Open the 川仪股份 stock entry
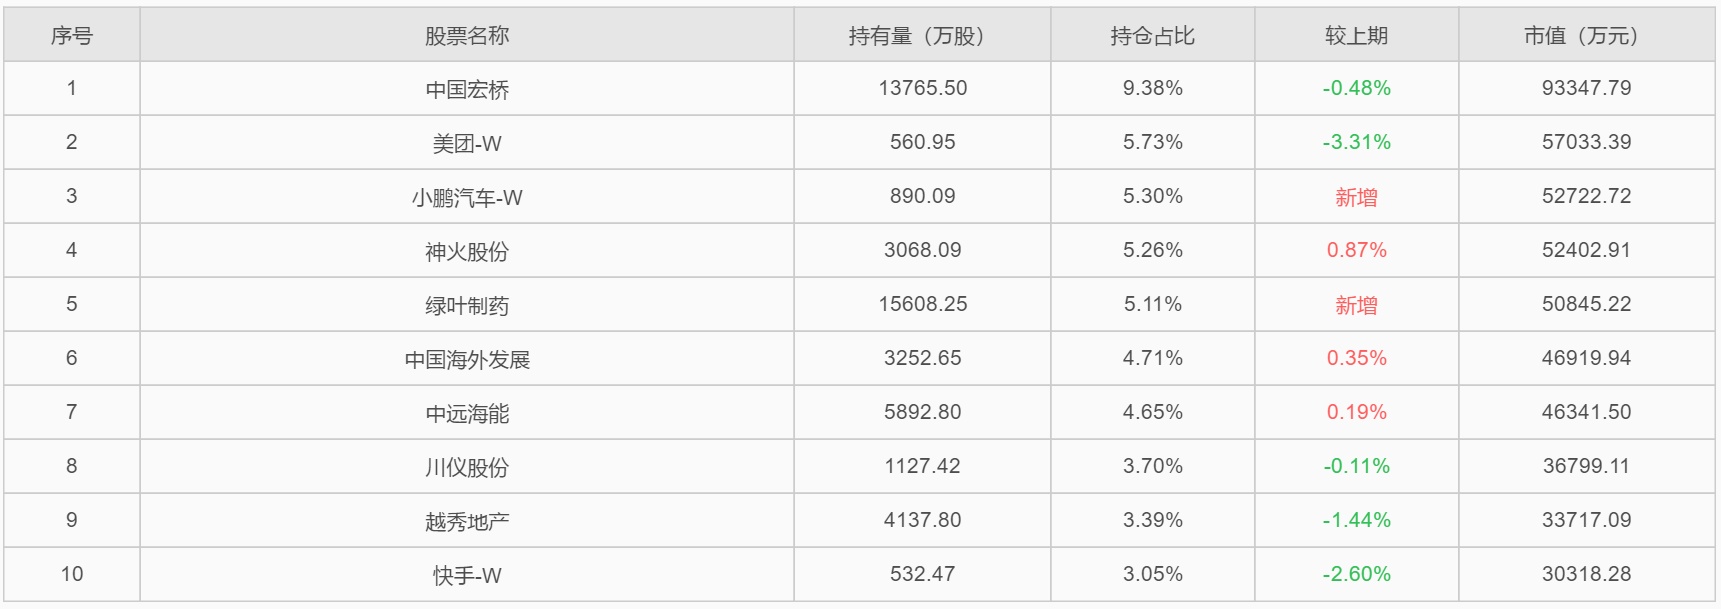The image size is (1721, 609). pyautogui.click(x=467, y=468)
